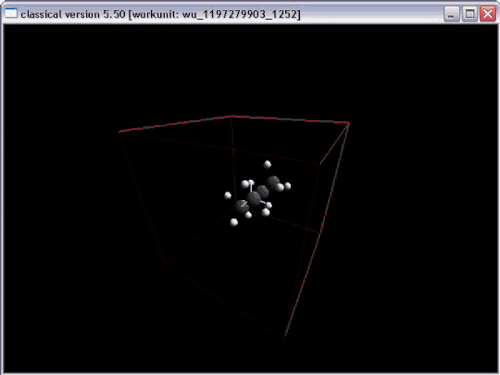The width and height of the screenshot is (500, 375).
Task: Pick the upper-right dark carbon atom
Action: (x=273, y=182)
